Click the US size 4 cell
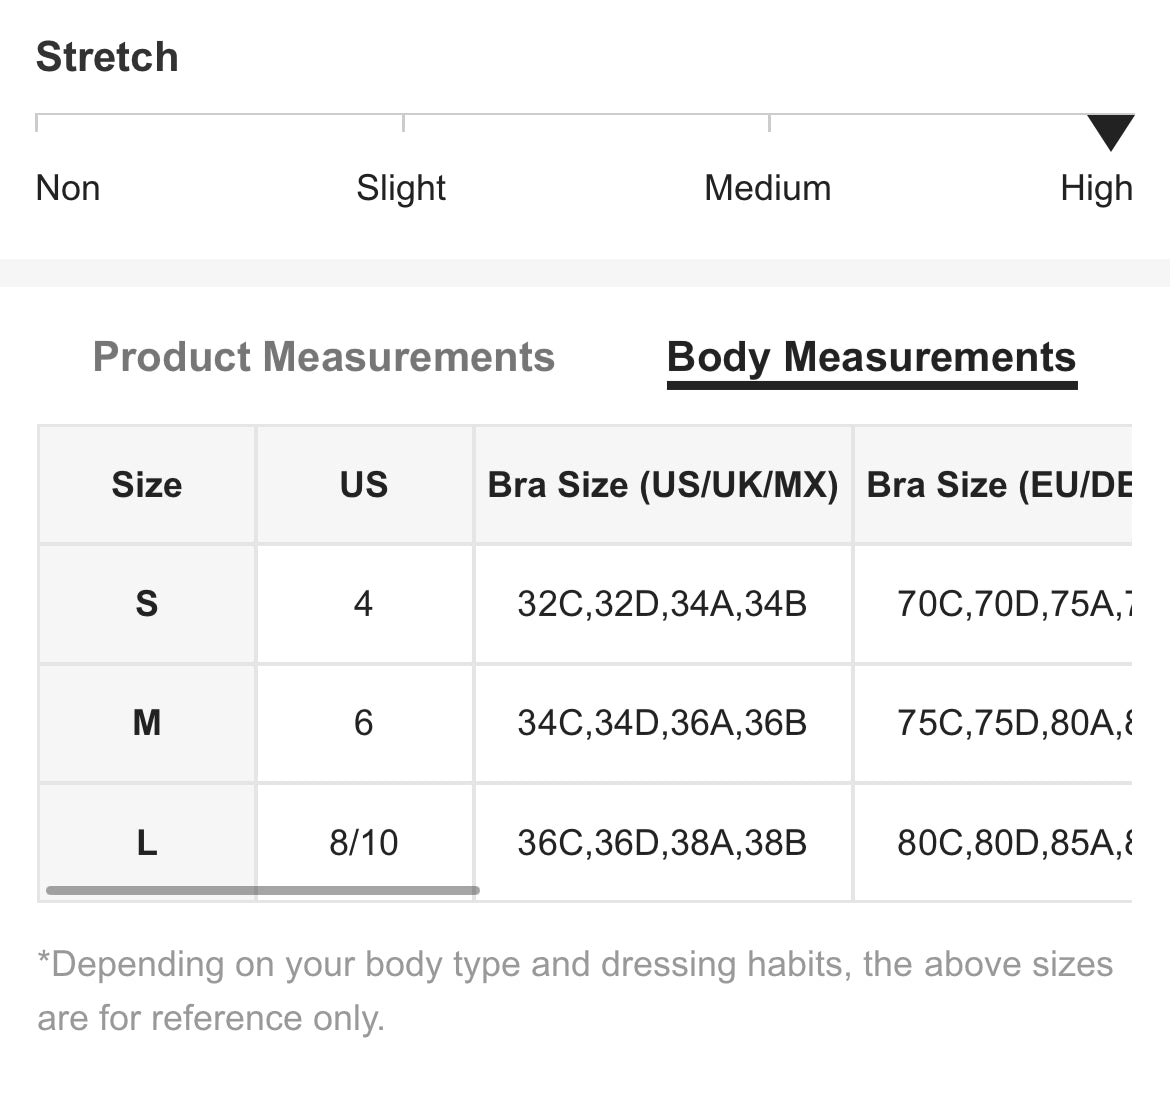 [x=364, y=604]
